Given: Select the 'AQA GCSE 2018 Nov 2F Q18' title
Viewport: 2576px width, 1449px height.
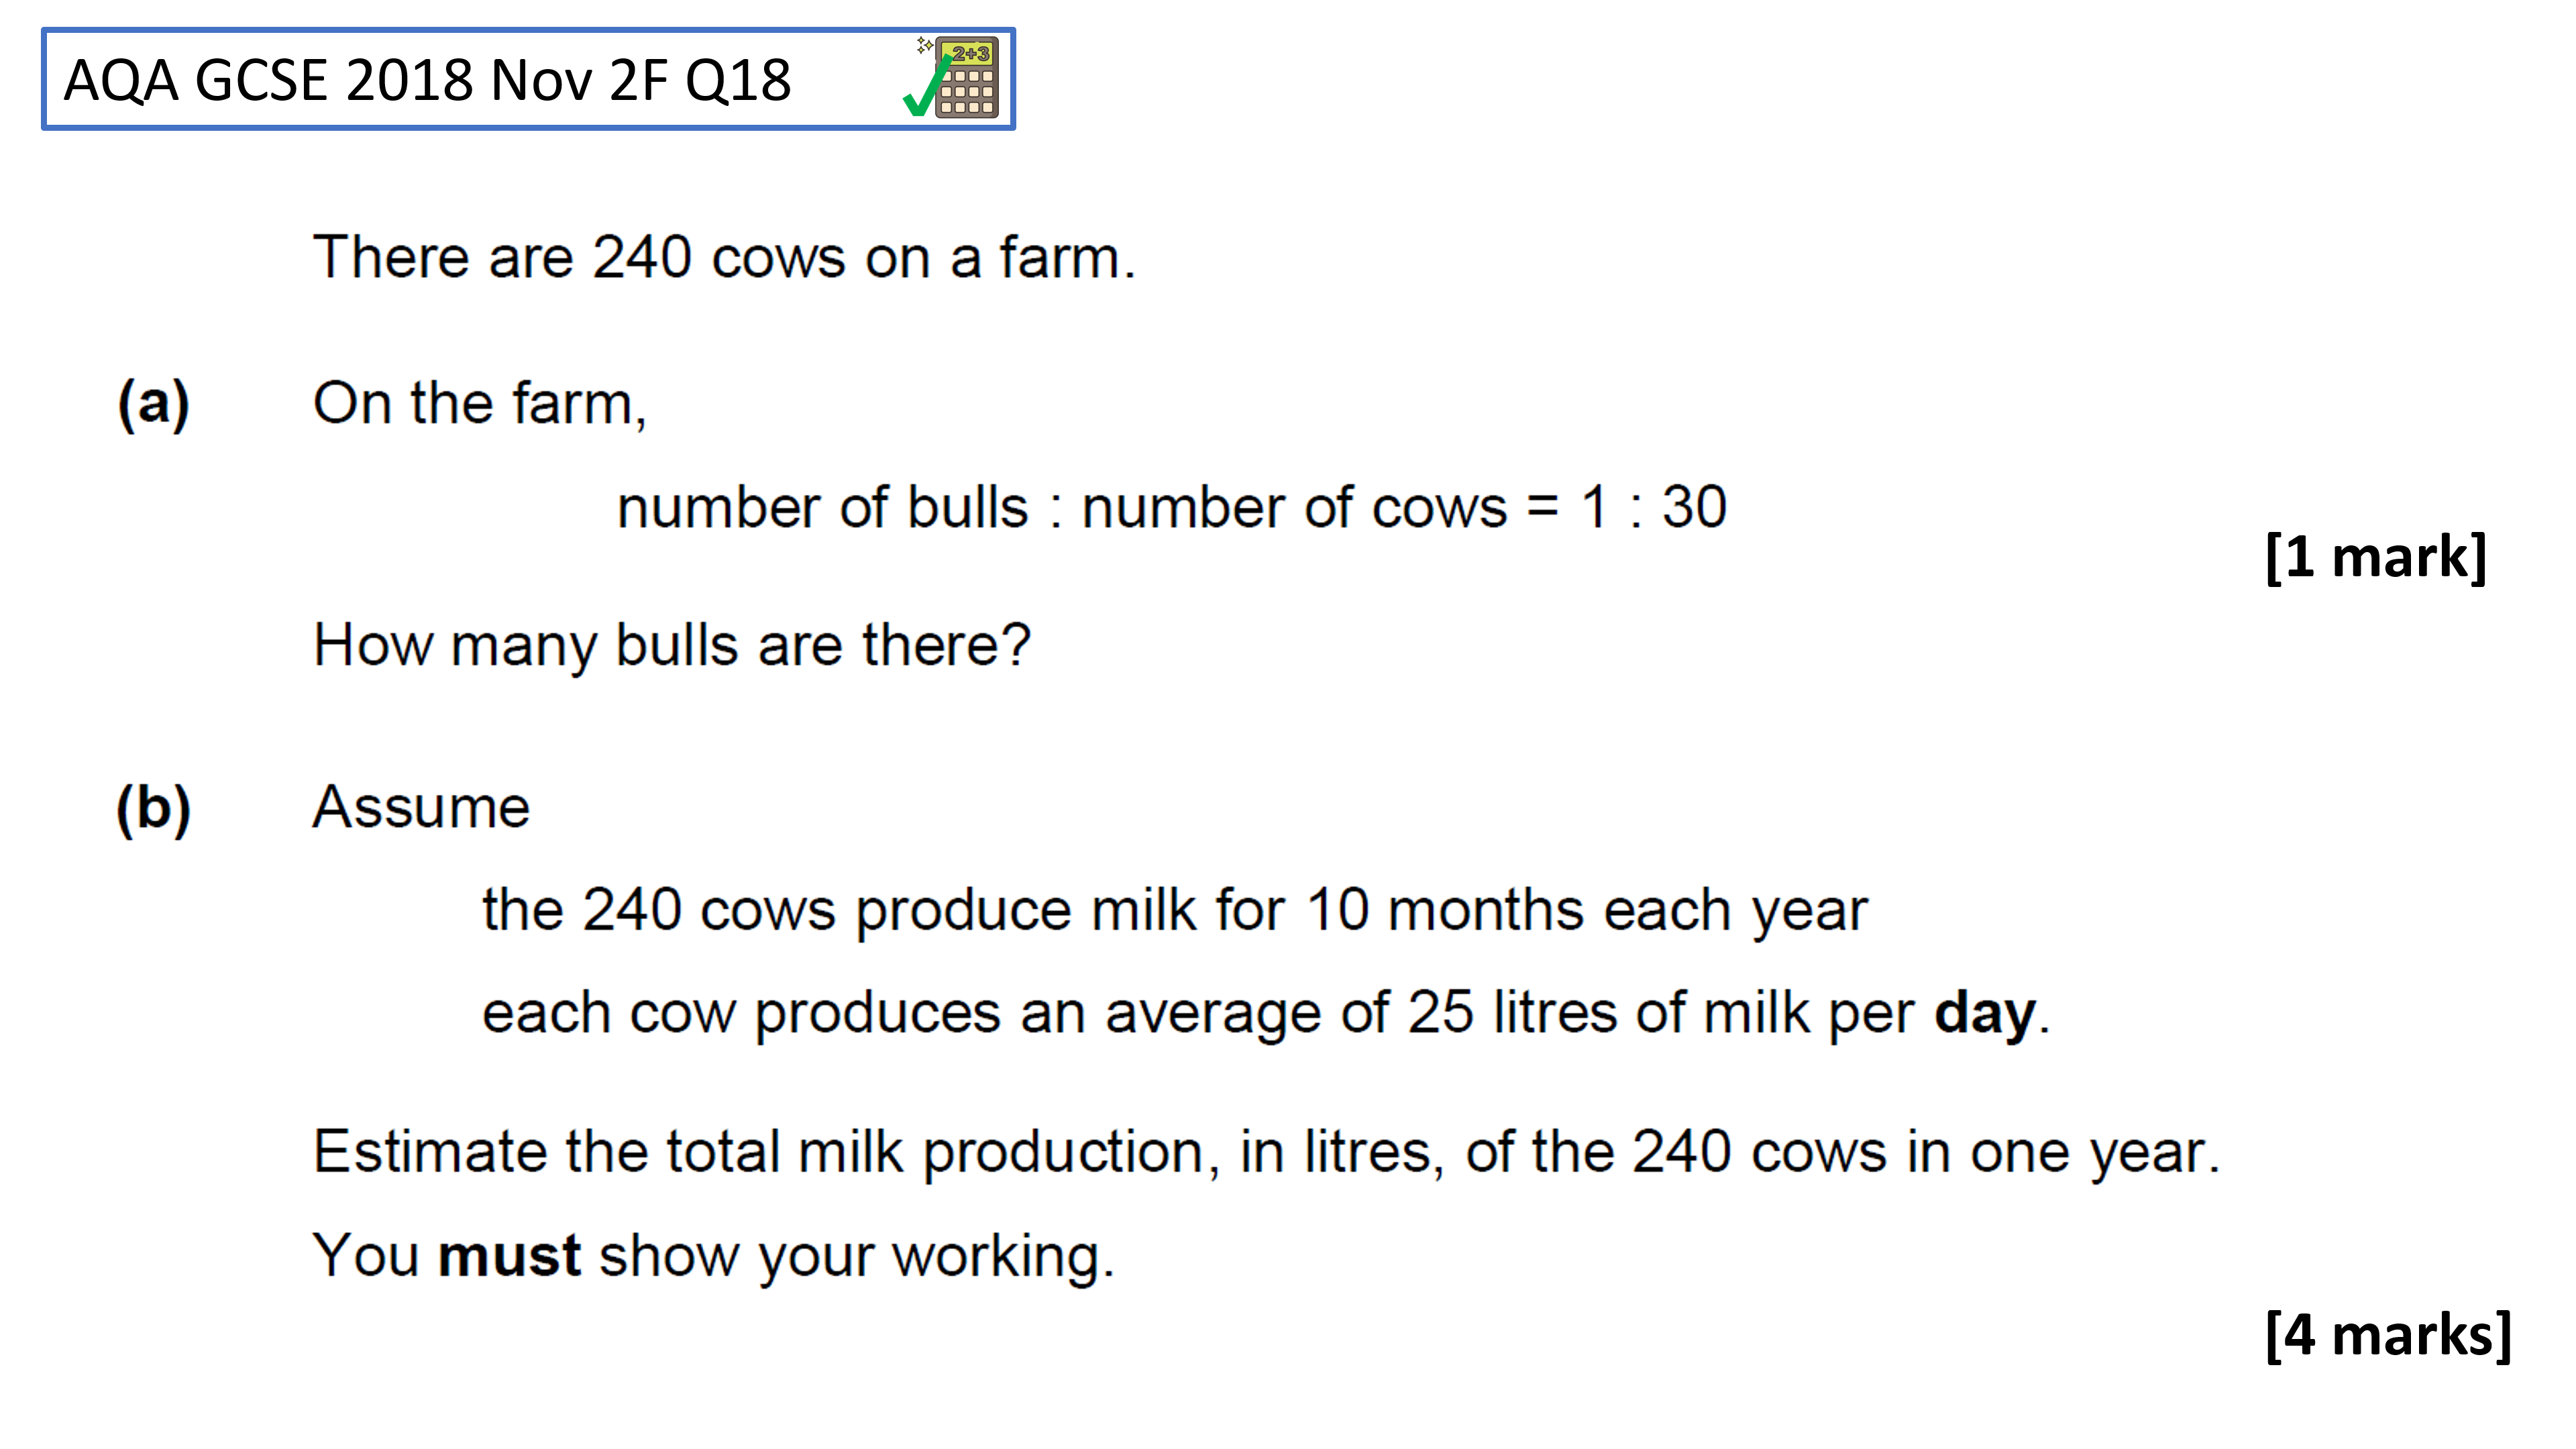Looking at the screenshot, I should (427, 80).
